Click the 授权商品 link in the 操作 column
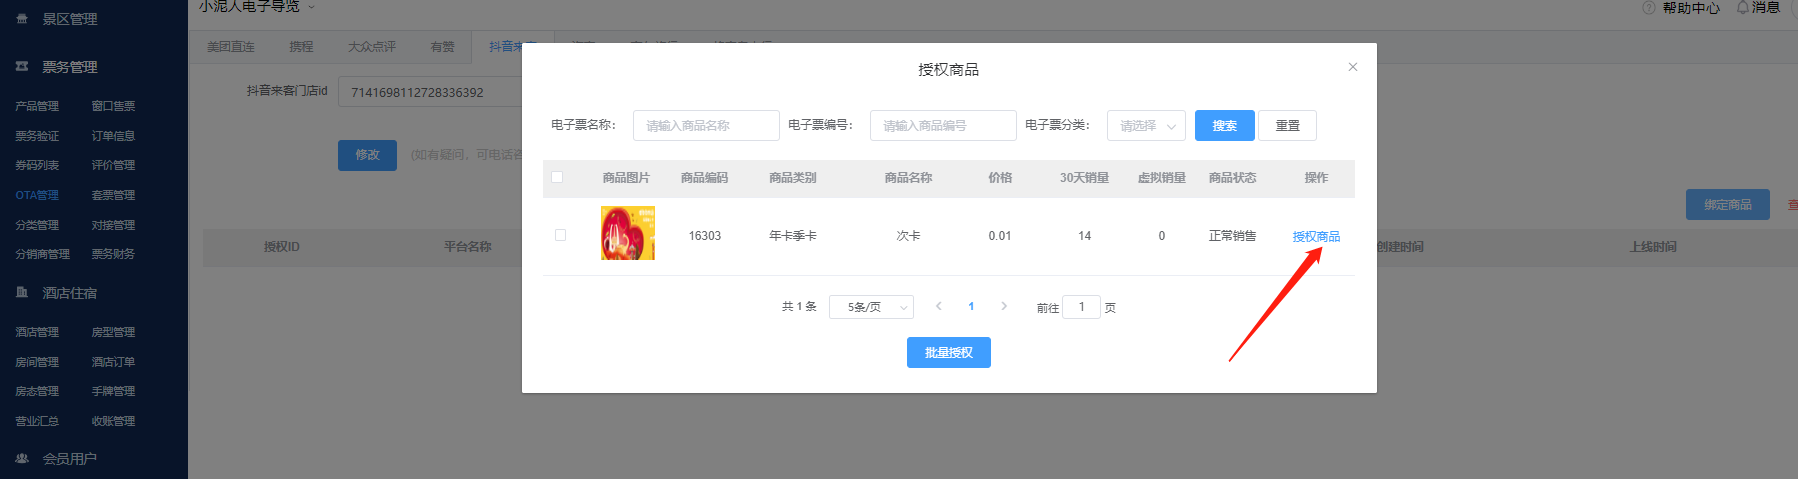The width and height of the screenshot is (1798, 479). 1316,237
